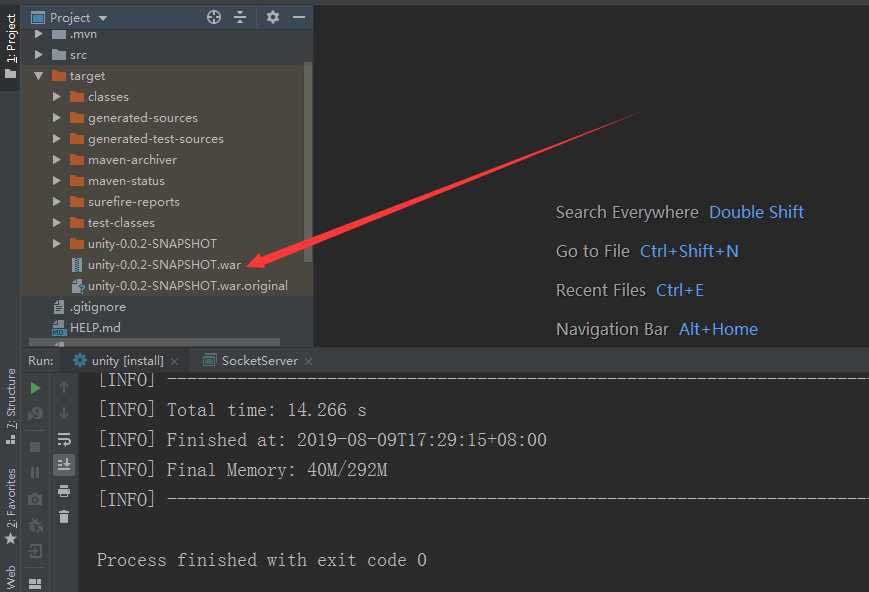Switch to unity [install] run tab

tap(127, 361)
